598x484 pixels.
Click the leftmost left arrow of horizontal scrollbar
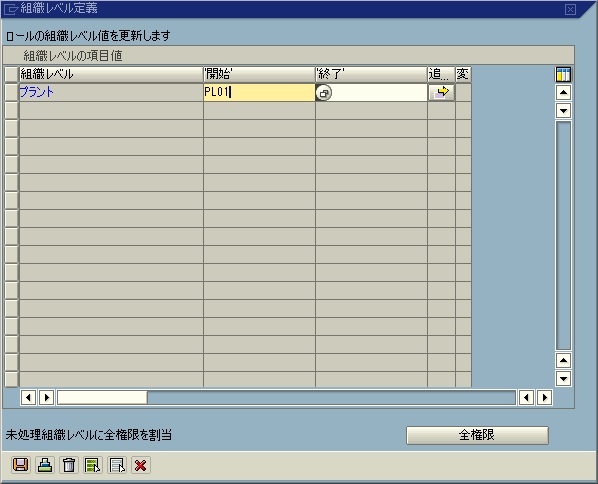(28, 398)
